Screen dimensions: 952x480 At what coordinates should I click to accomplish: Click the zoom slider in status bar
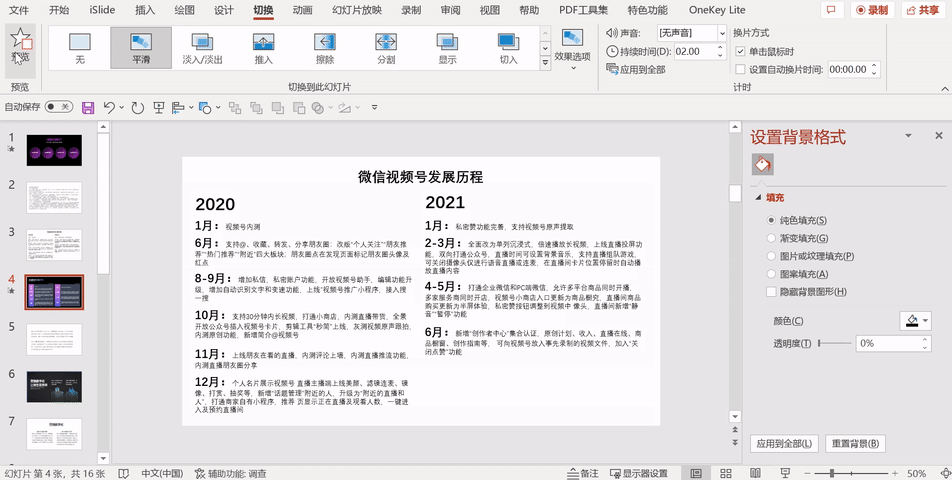click(851, 473)
